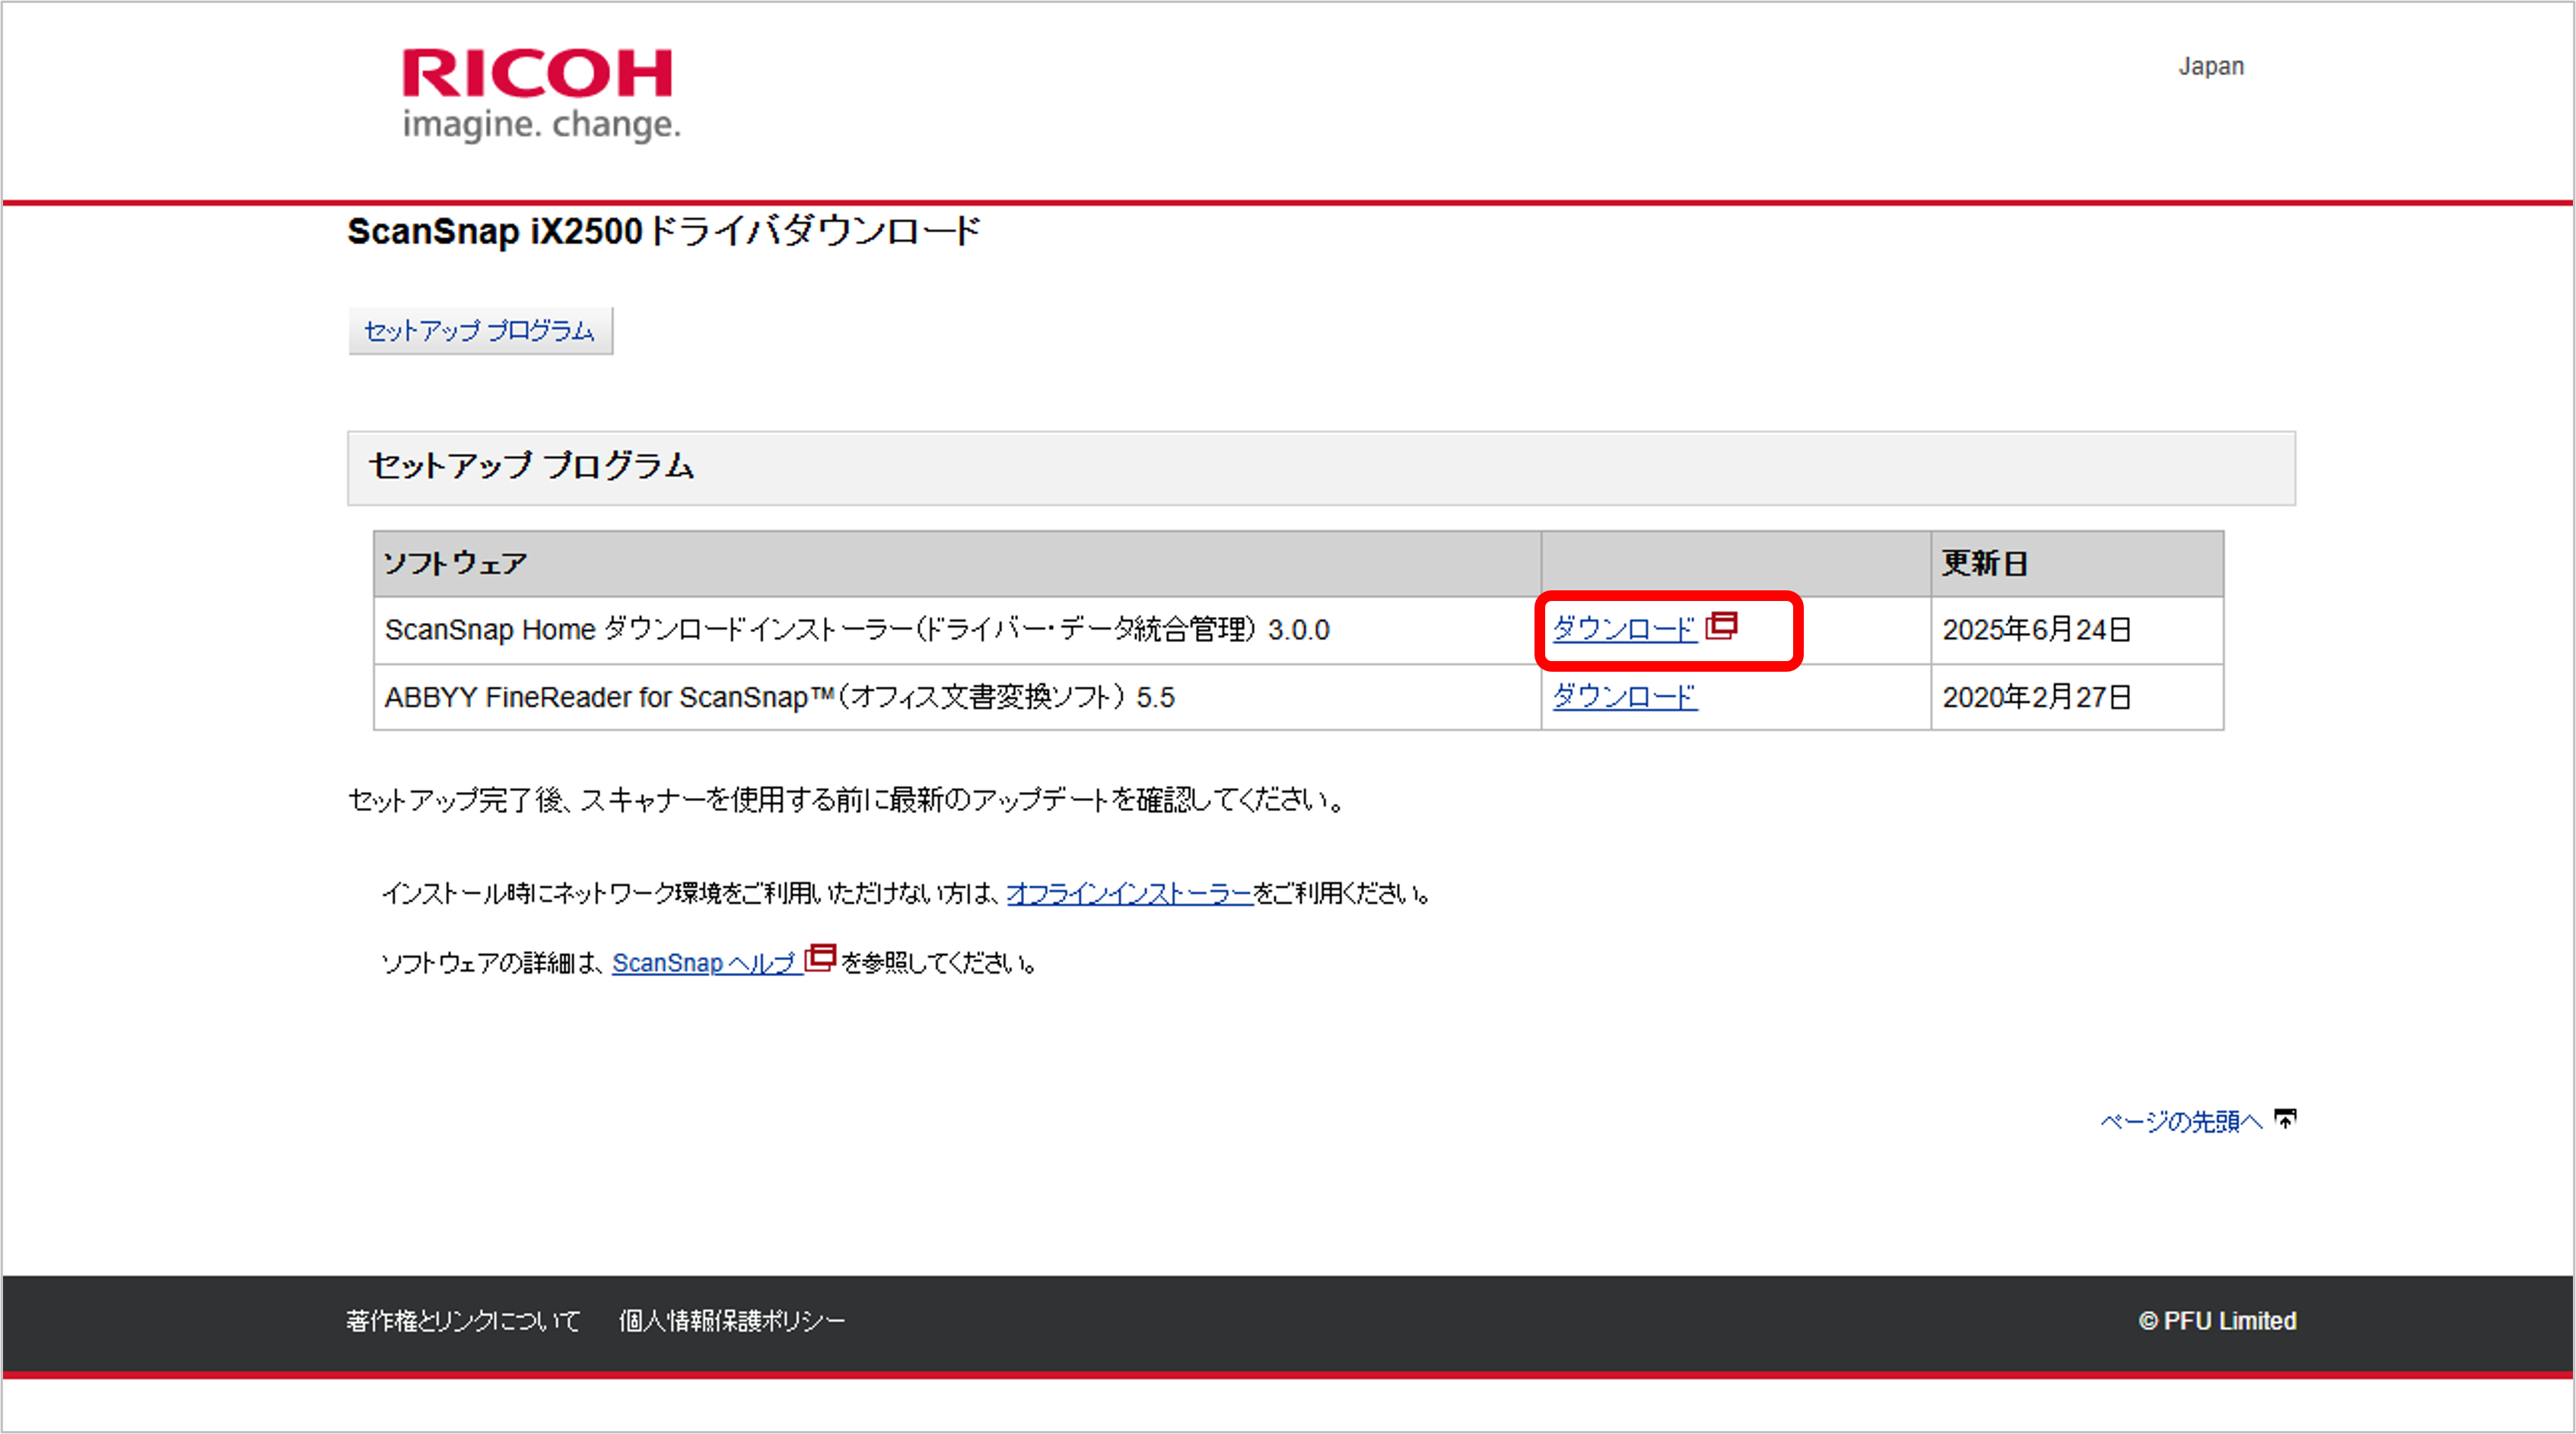
Task: Click the up-arrow icon beside ページの先頭へ
Action: pos(2285,1119)
